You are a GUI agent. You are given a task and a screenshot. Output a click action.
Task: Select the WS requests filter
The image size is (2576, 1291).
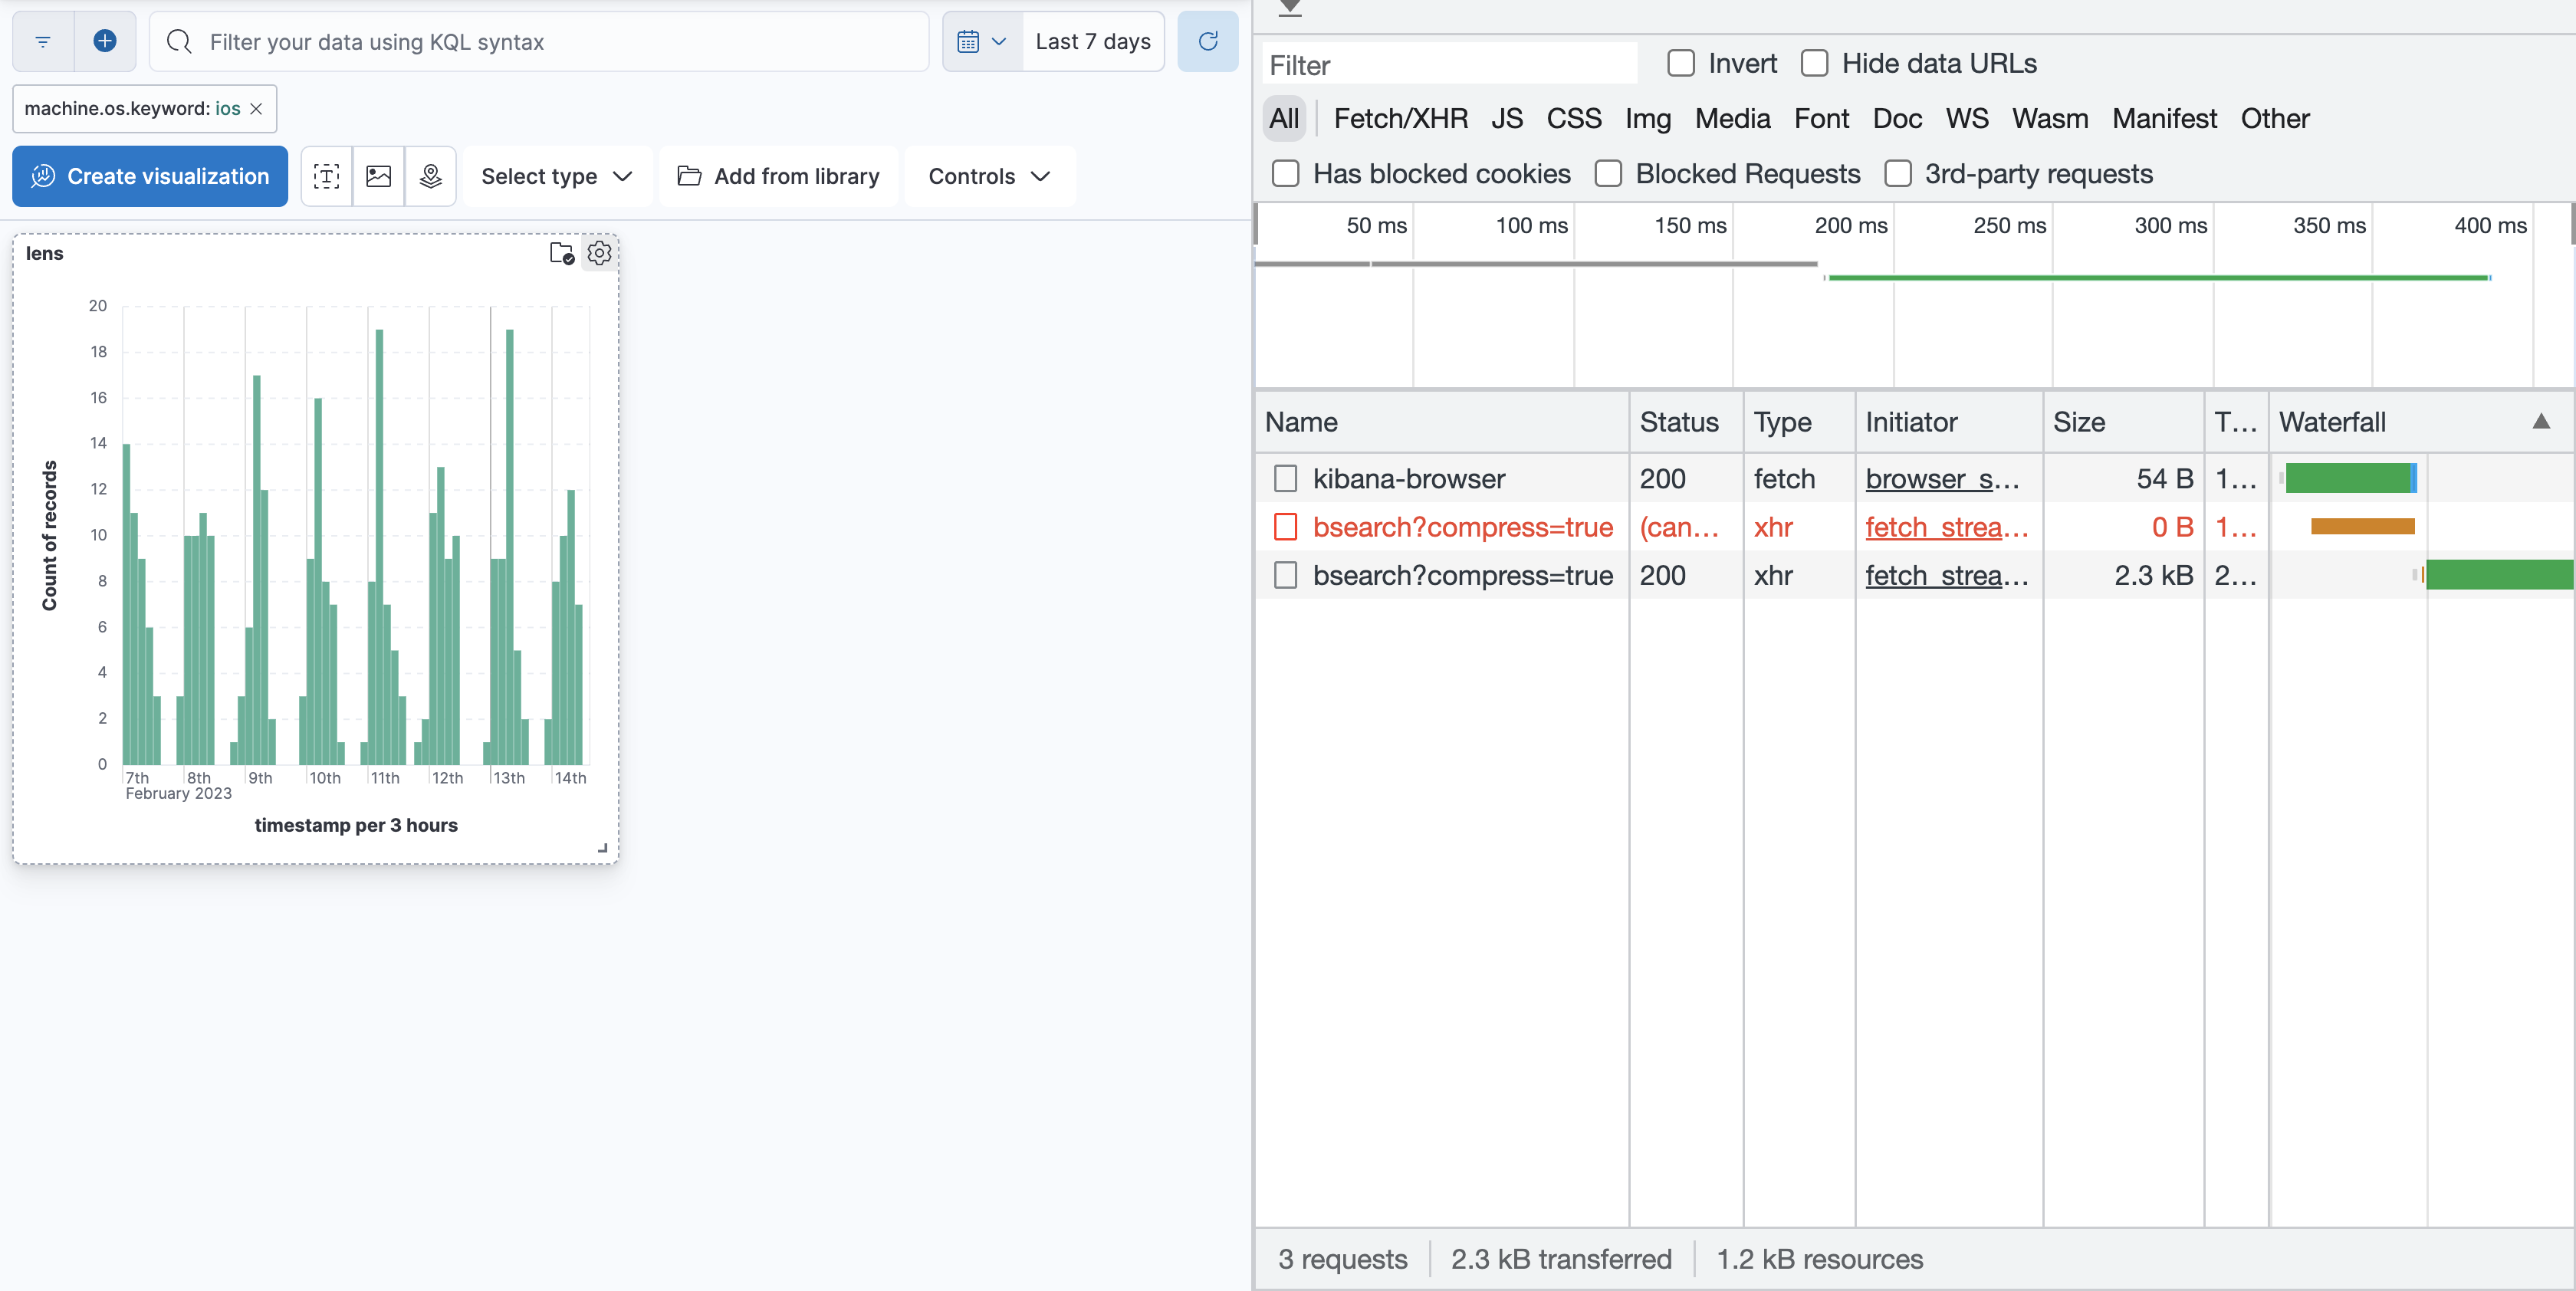[1966, 118]
